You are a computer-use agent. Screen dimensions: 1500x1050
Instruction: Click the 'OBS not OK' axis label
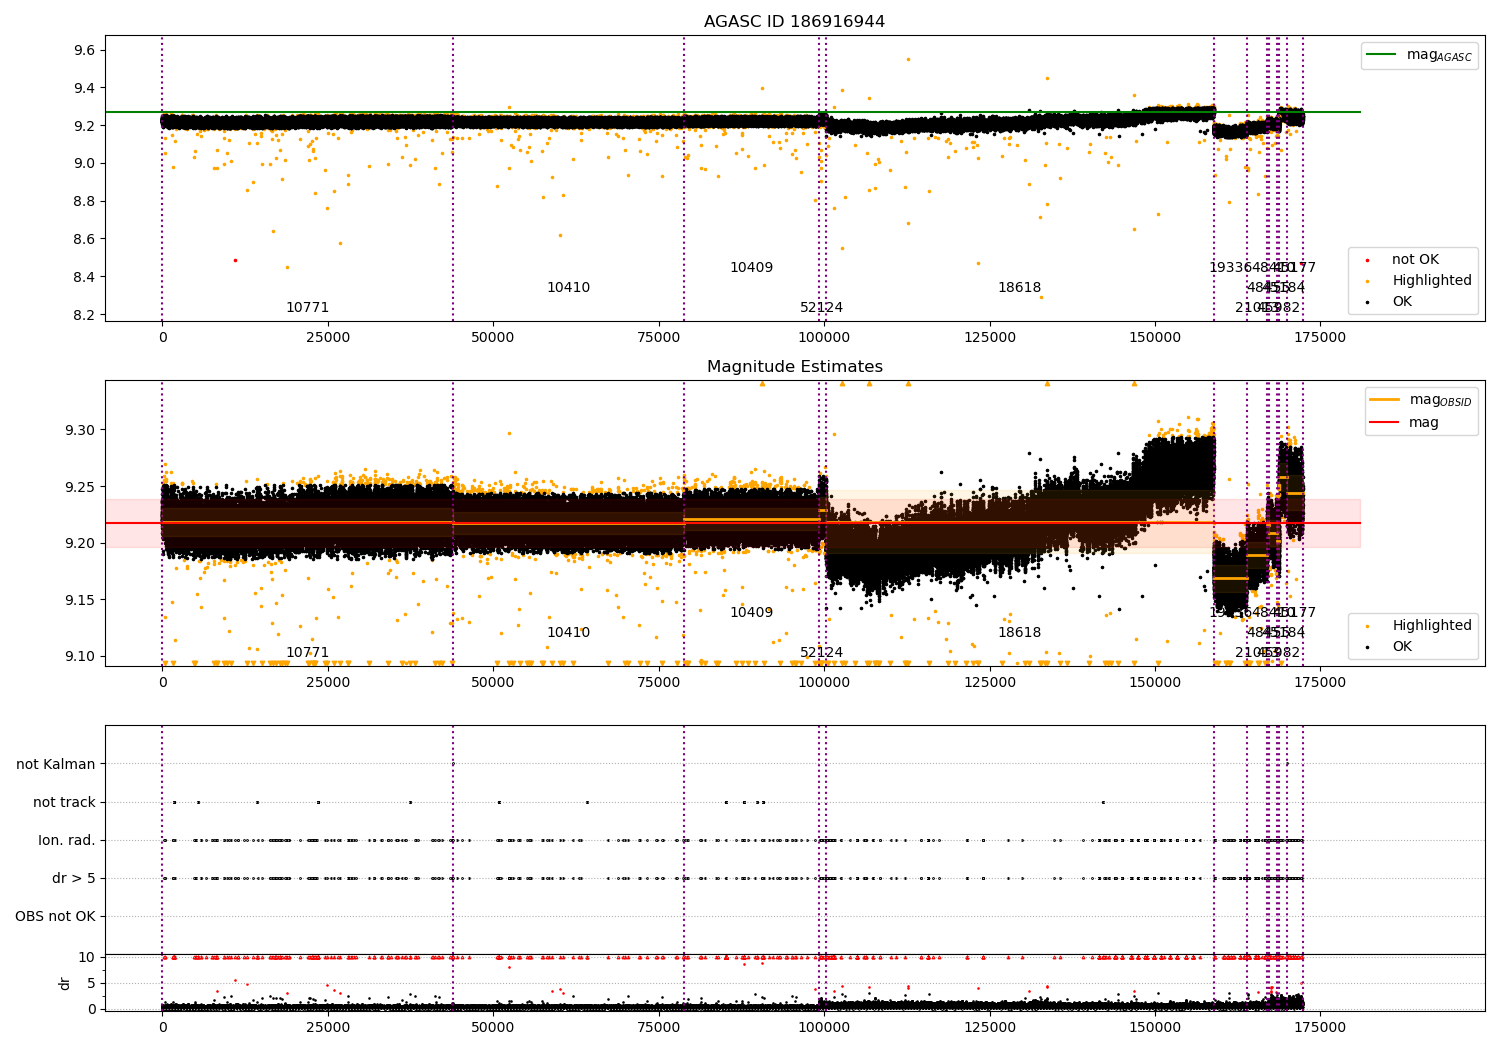(x=55, y=917)
